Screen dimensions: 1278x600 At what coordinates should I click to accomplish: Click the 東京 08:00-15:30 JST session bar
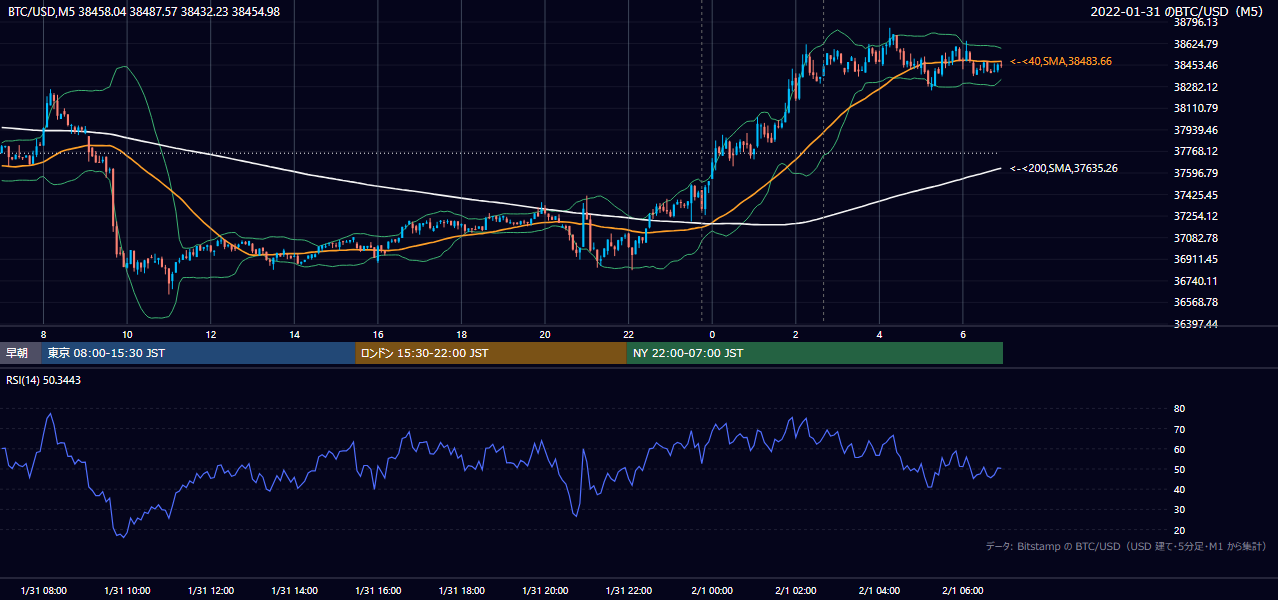[198, 353]
